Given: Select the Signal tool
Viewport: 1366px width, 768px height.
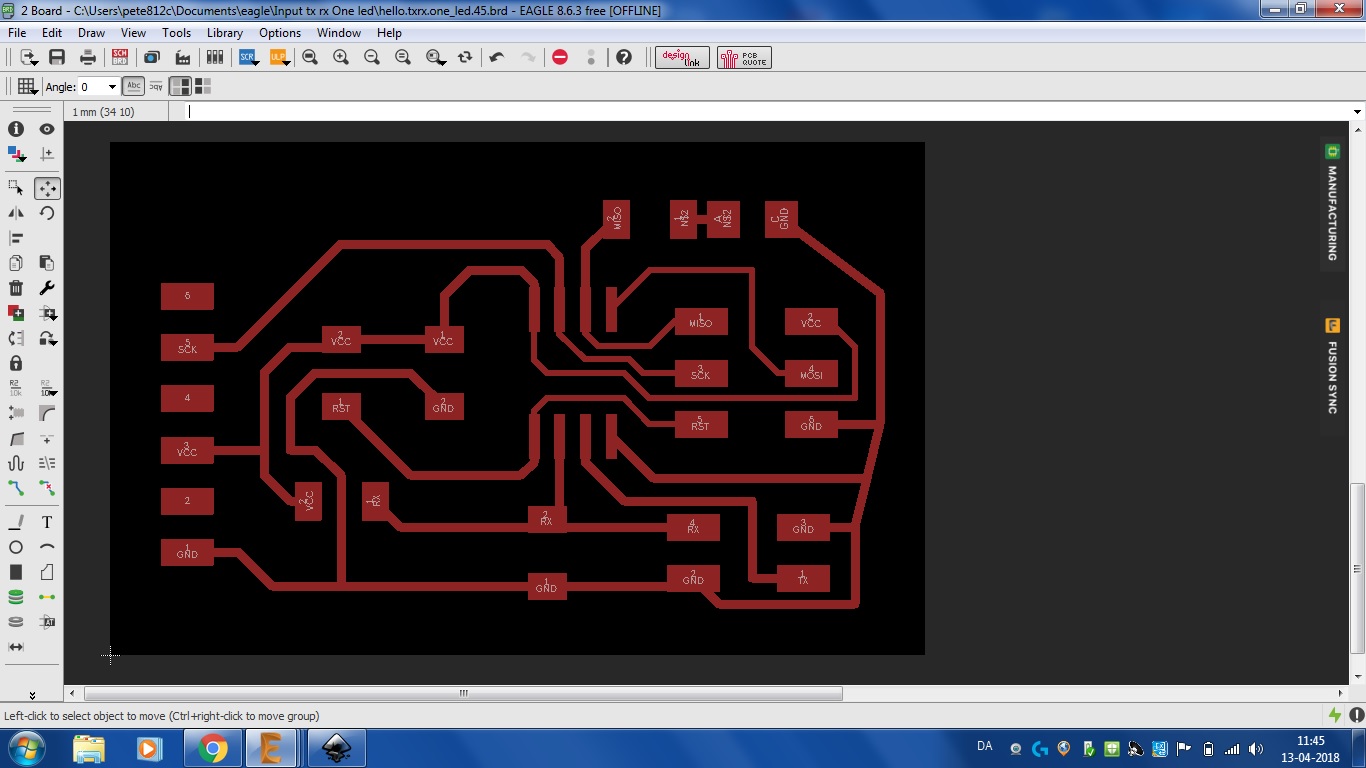Looking at the screenshot, I should click(47, 597).
